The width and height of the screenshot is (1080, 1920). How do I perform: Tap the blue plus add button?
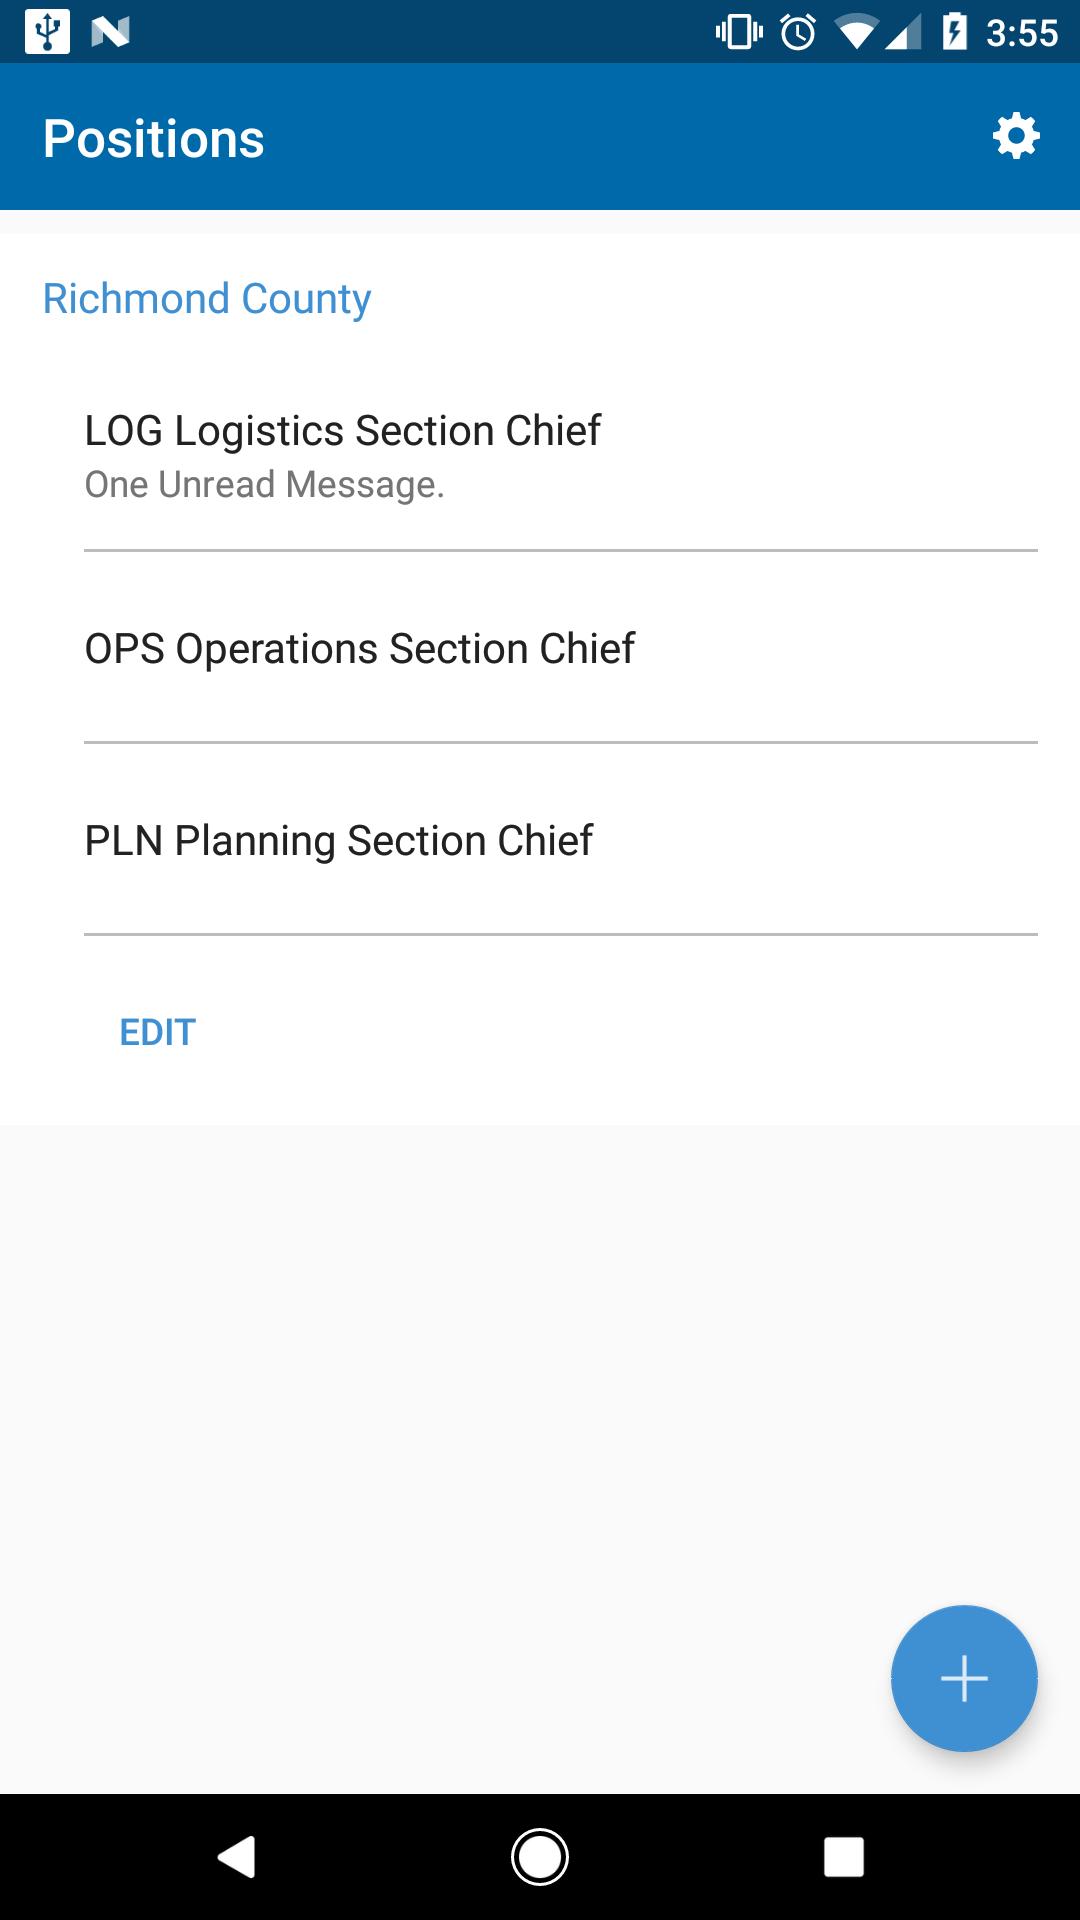click(964, 1678)
